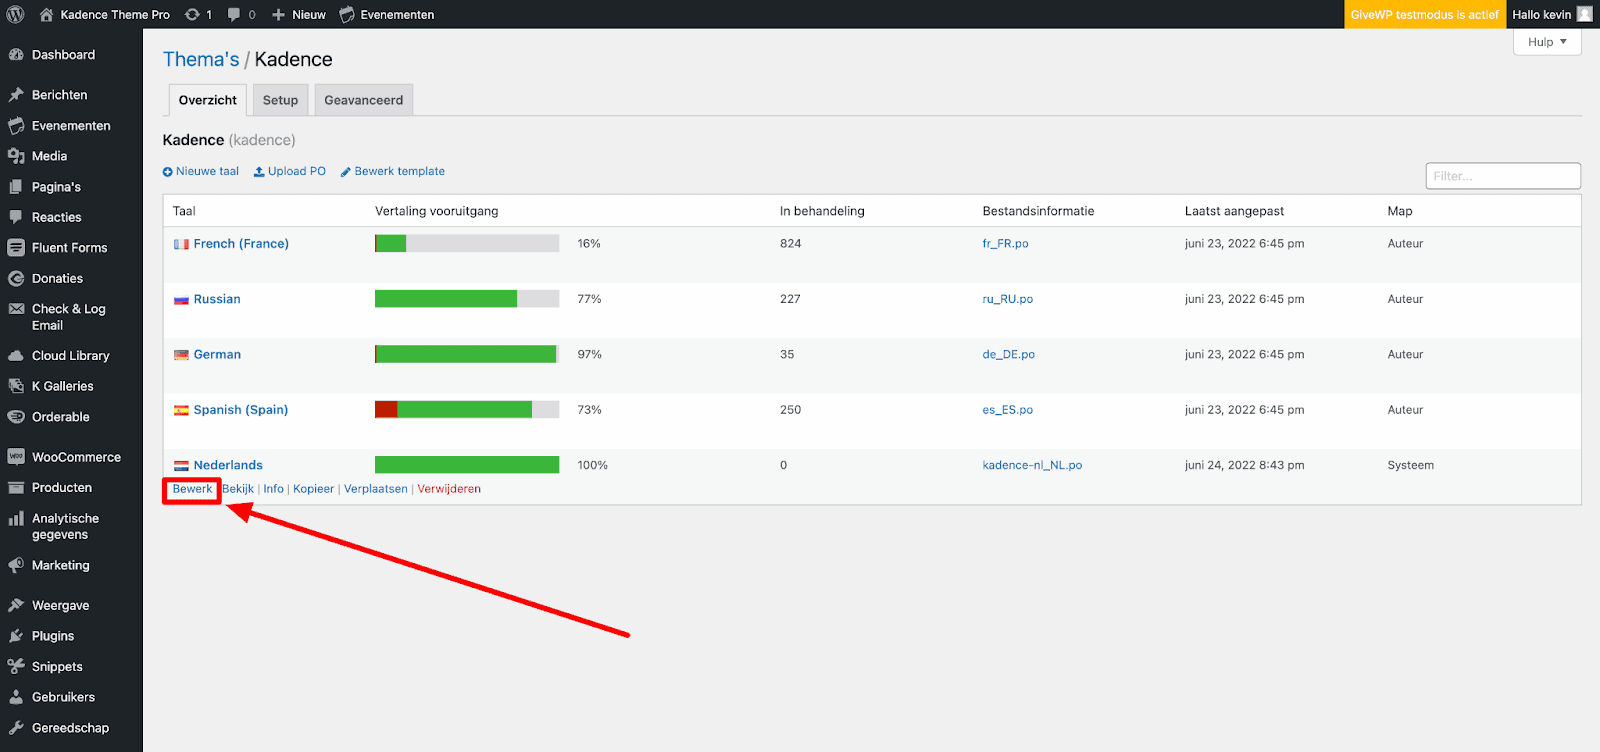Open the German language link

coord(217,355)
